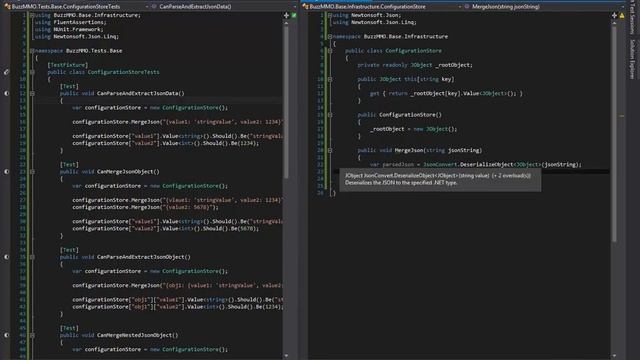Click _rootObject in the private readonly field line

click(454, 65)
